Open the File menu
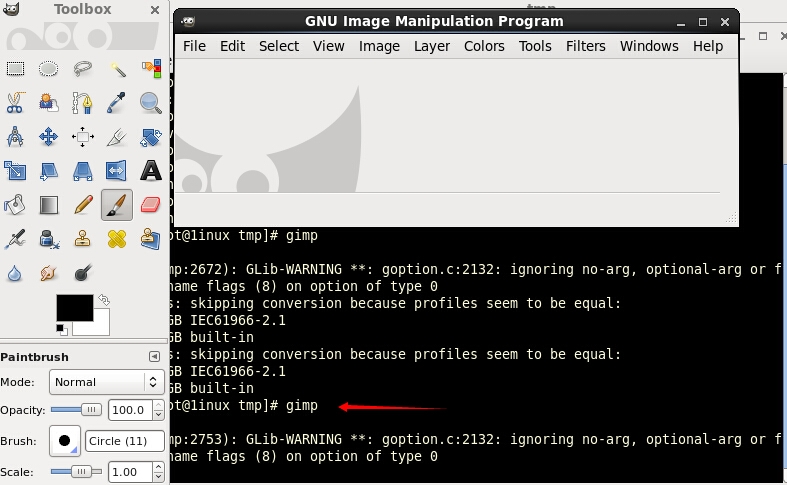The image size is (787, 485). pyautogui.click(x=194, y=46)
